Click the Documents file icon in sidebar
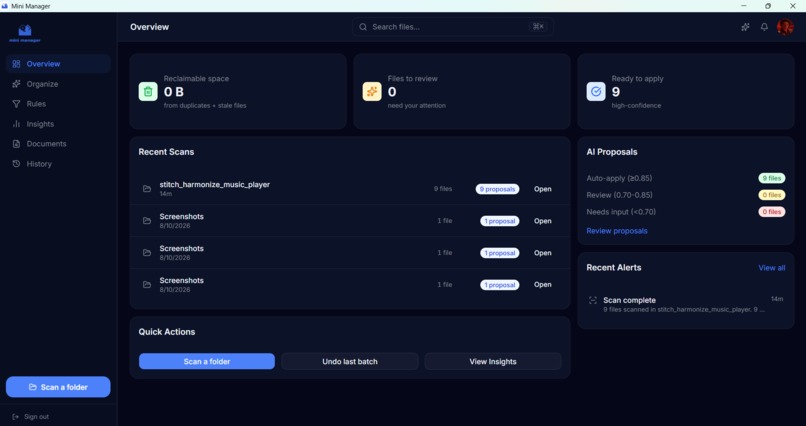The width and height of the screenshot is (806, 426). pyautogui.click(x=16, y=144)
